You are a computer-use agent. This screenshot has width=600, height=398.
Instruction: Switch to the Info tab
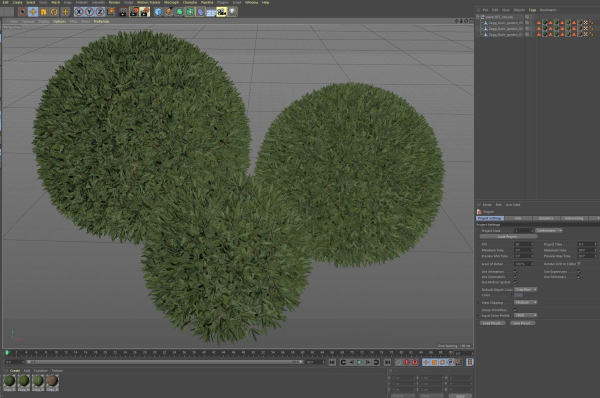pyautogui.click(x=518, y=218)
